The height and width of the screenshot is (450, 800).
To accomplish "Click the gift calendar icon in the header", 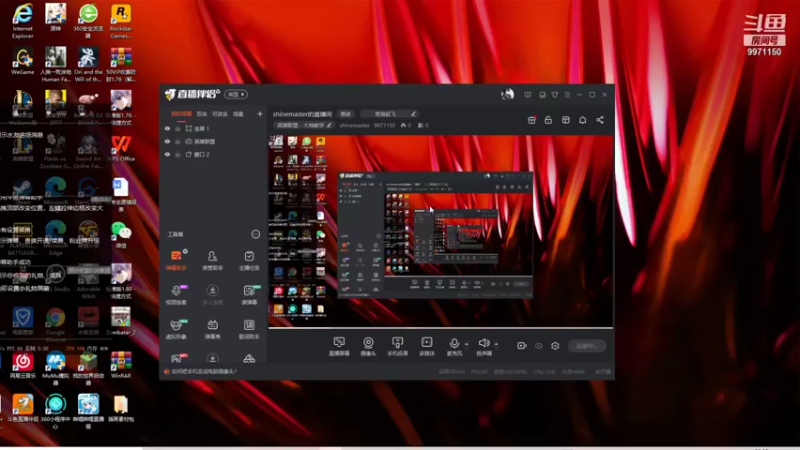I will (531, 120).
